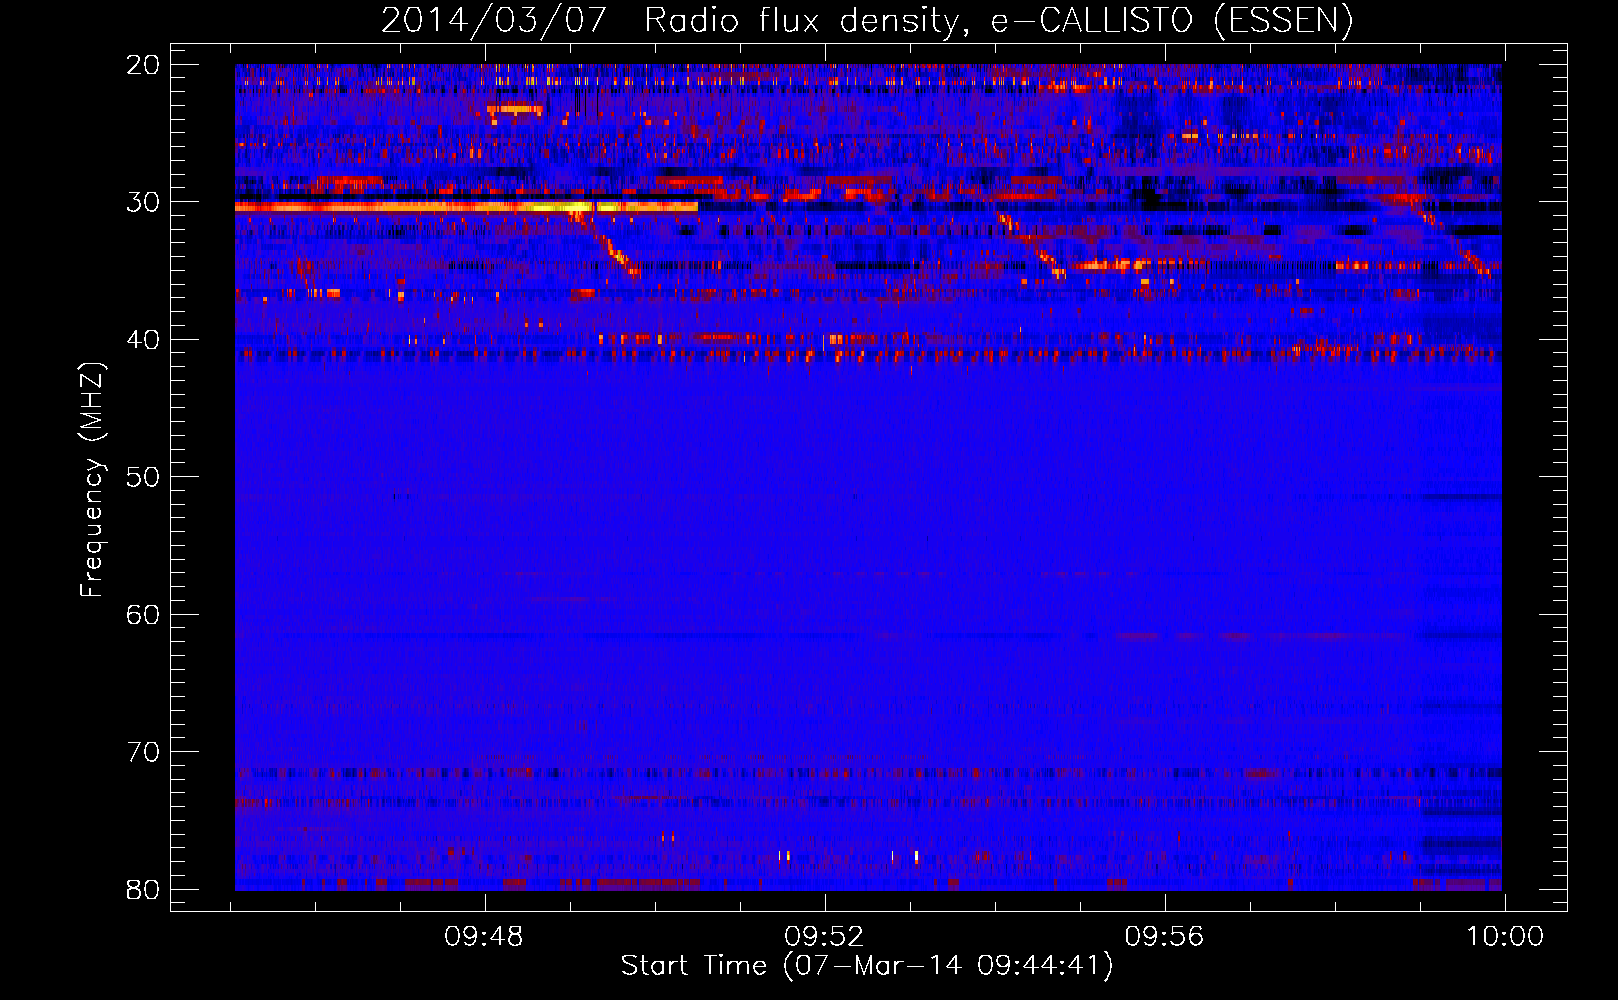Click the bright yellow band at 30 MHz
Screen dimensions: 1618x1000
click(x=466, y=207)
